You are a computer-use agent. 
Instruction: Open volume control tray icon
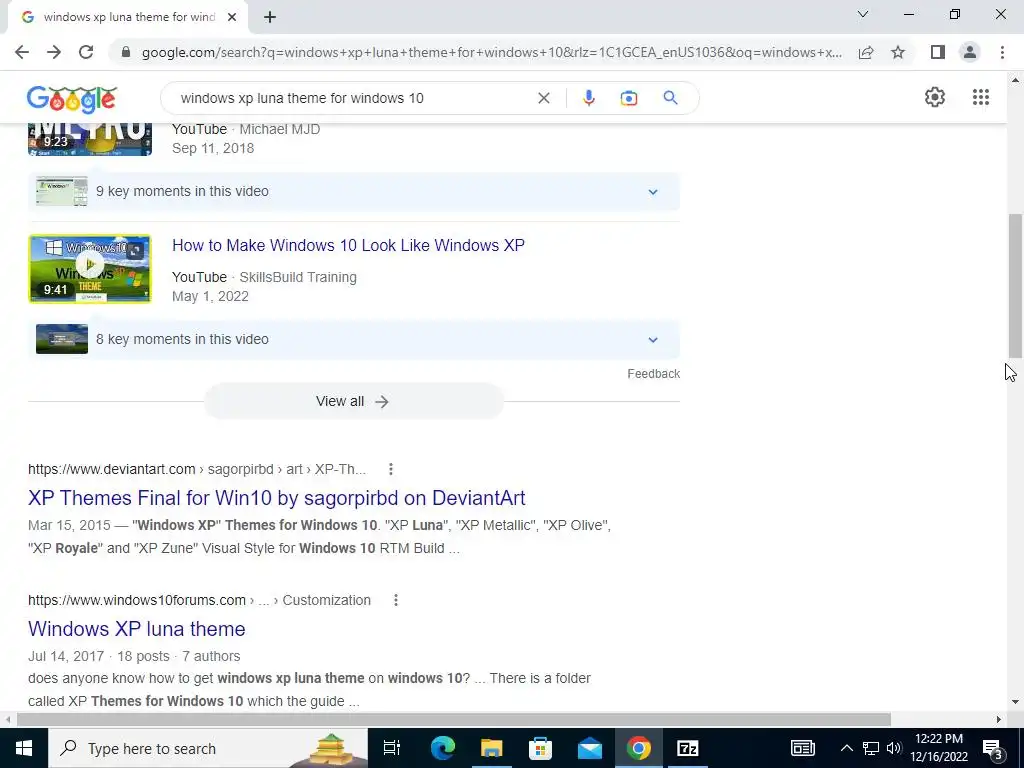[x=894, y=748]
